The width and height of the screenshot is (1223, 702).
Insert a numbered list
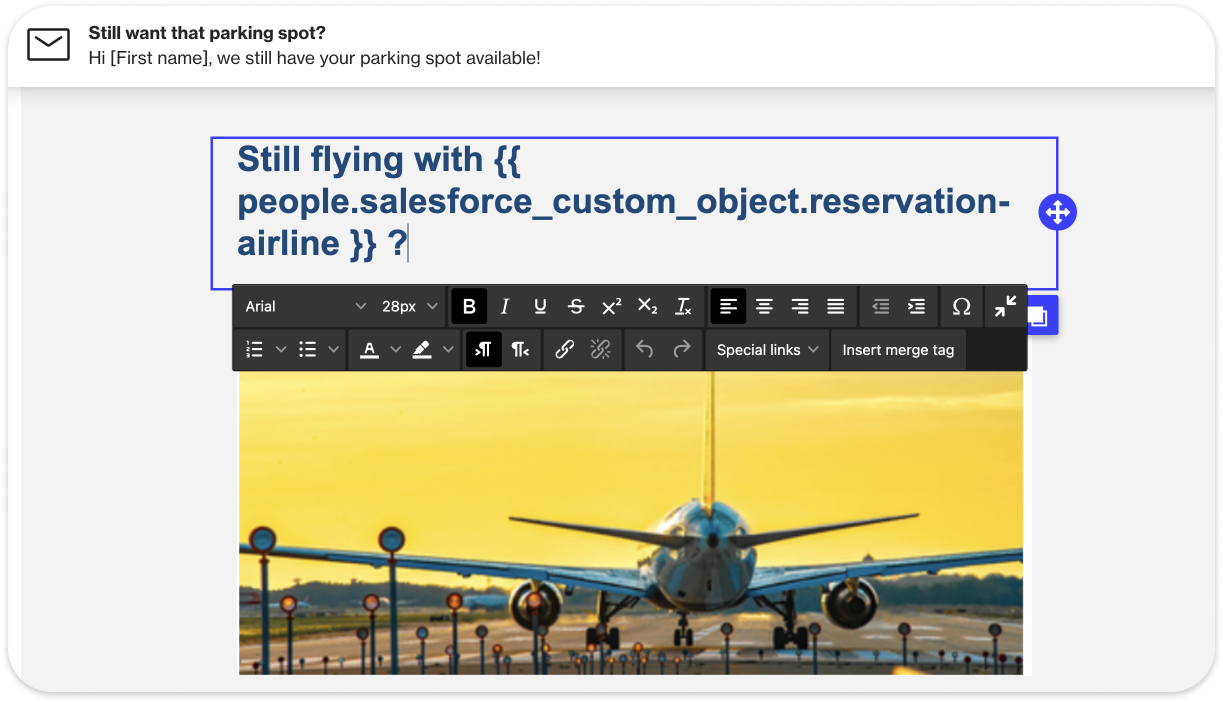255,349
